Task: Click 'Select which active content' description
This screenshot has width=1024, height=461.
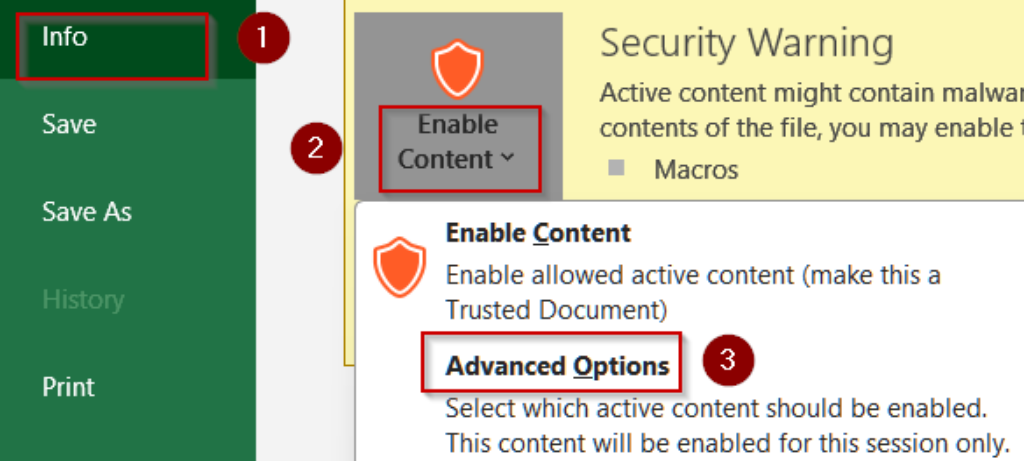Action: click(716, 409)
